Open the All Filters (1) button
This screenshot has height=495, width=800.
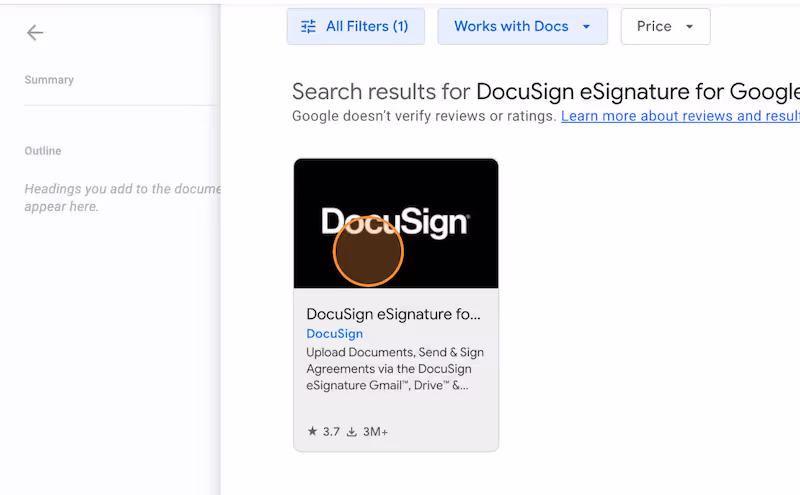[x=356, y=27]
